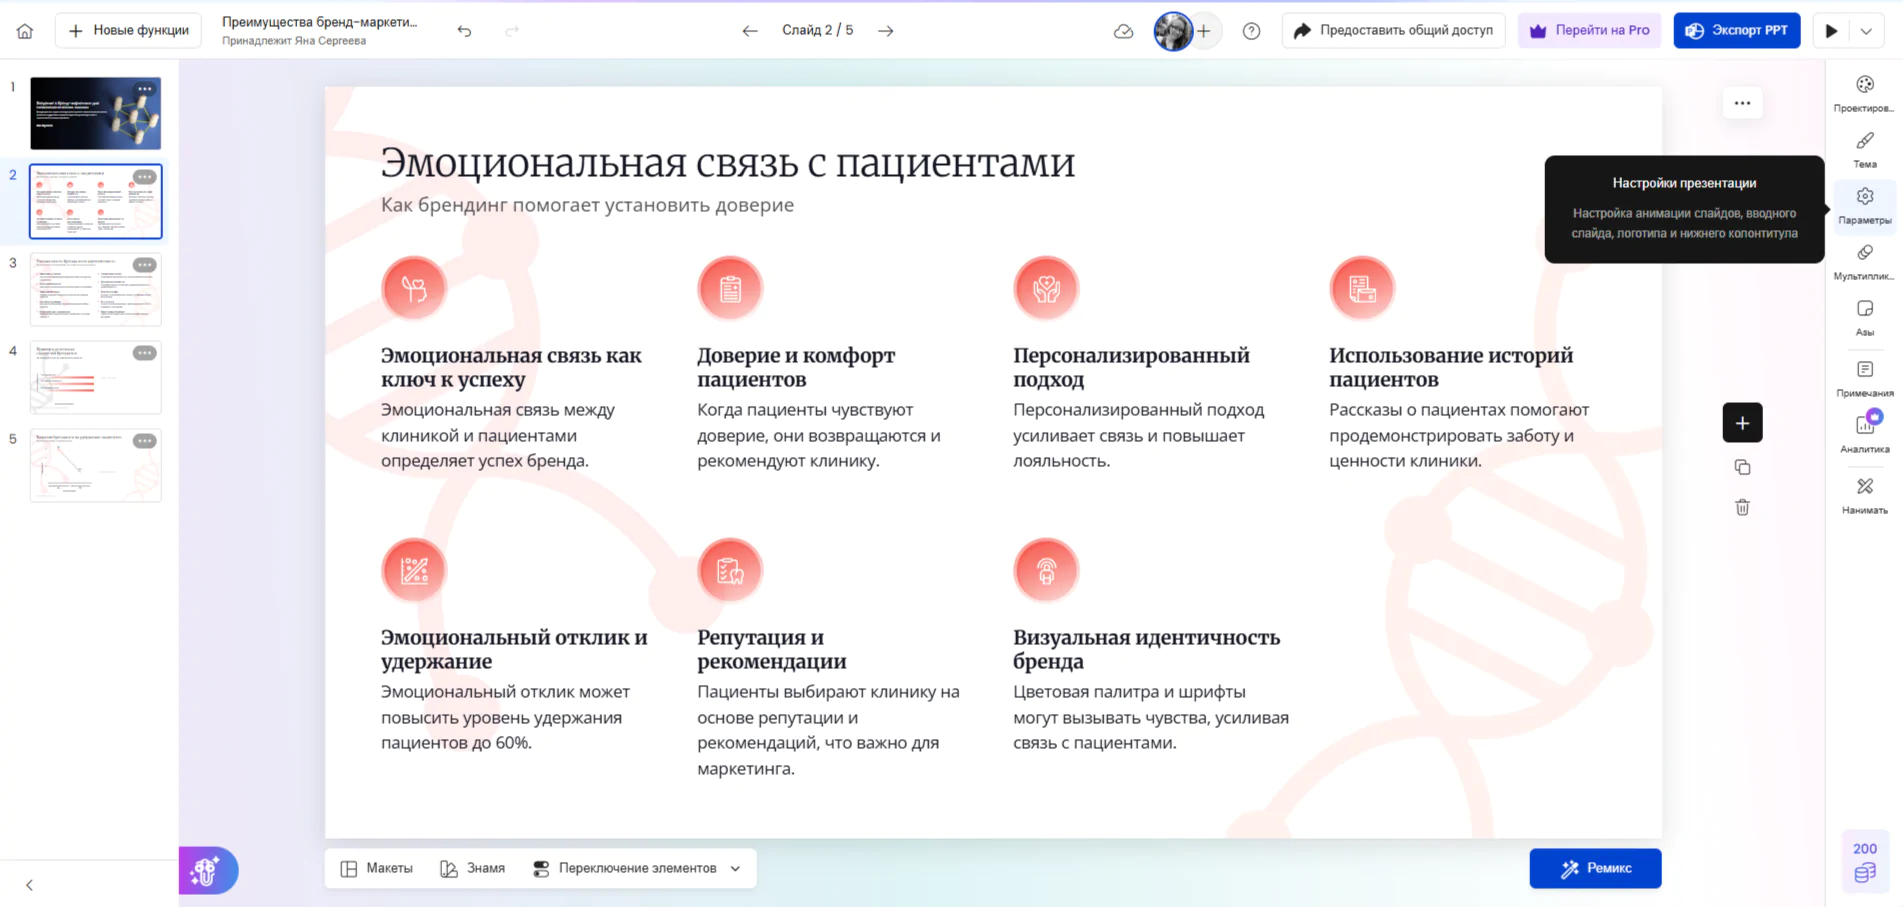
Task: Go to next slide arrow
Action: point(886,31)
